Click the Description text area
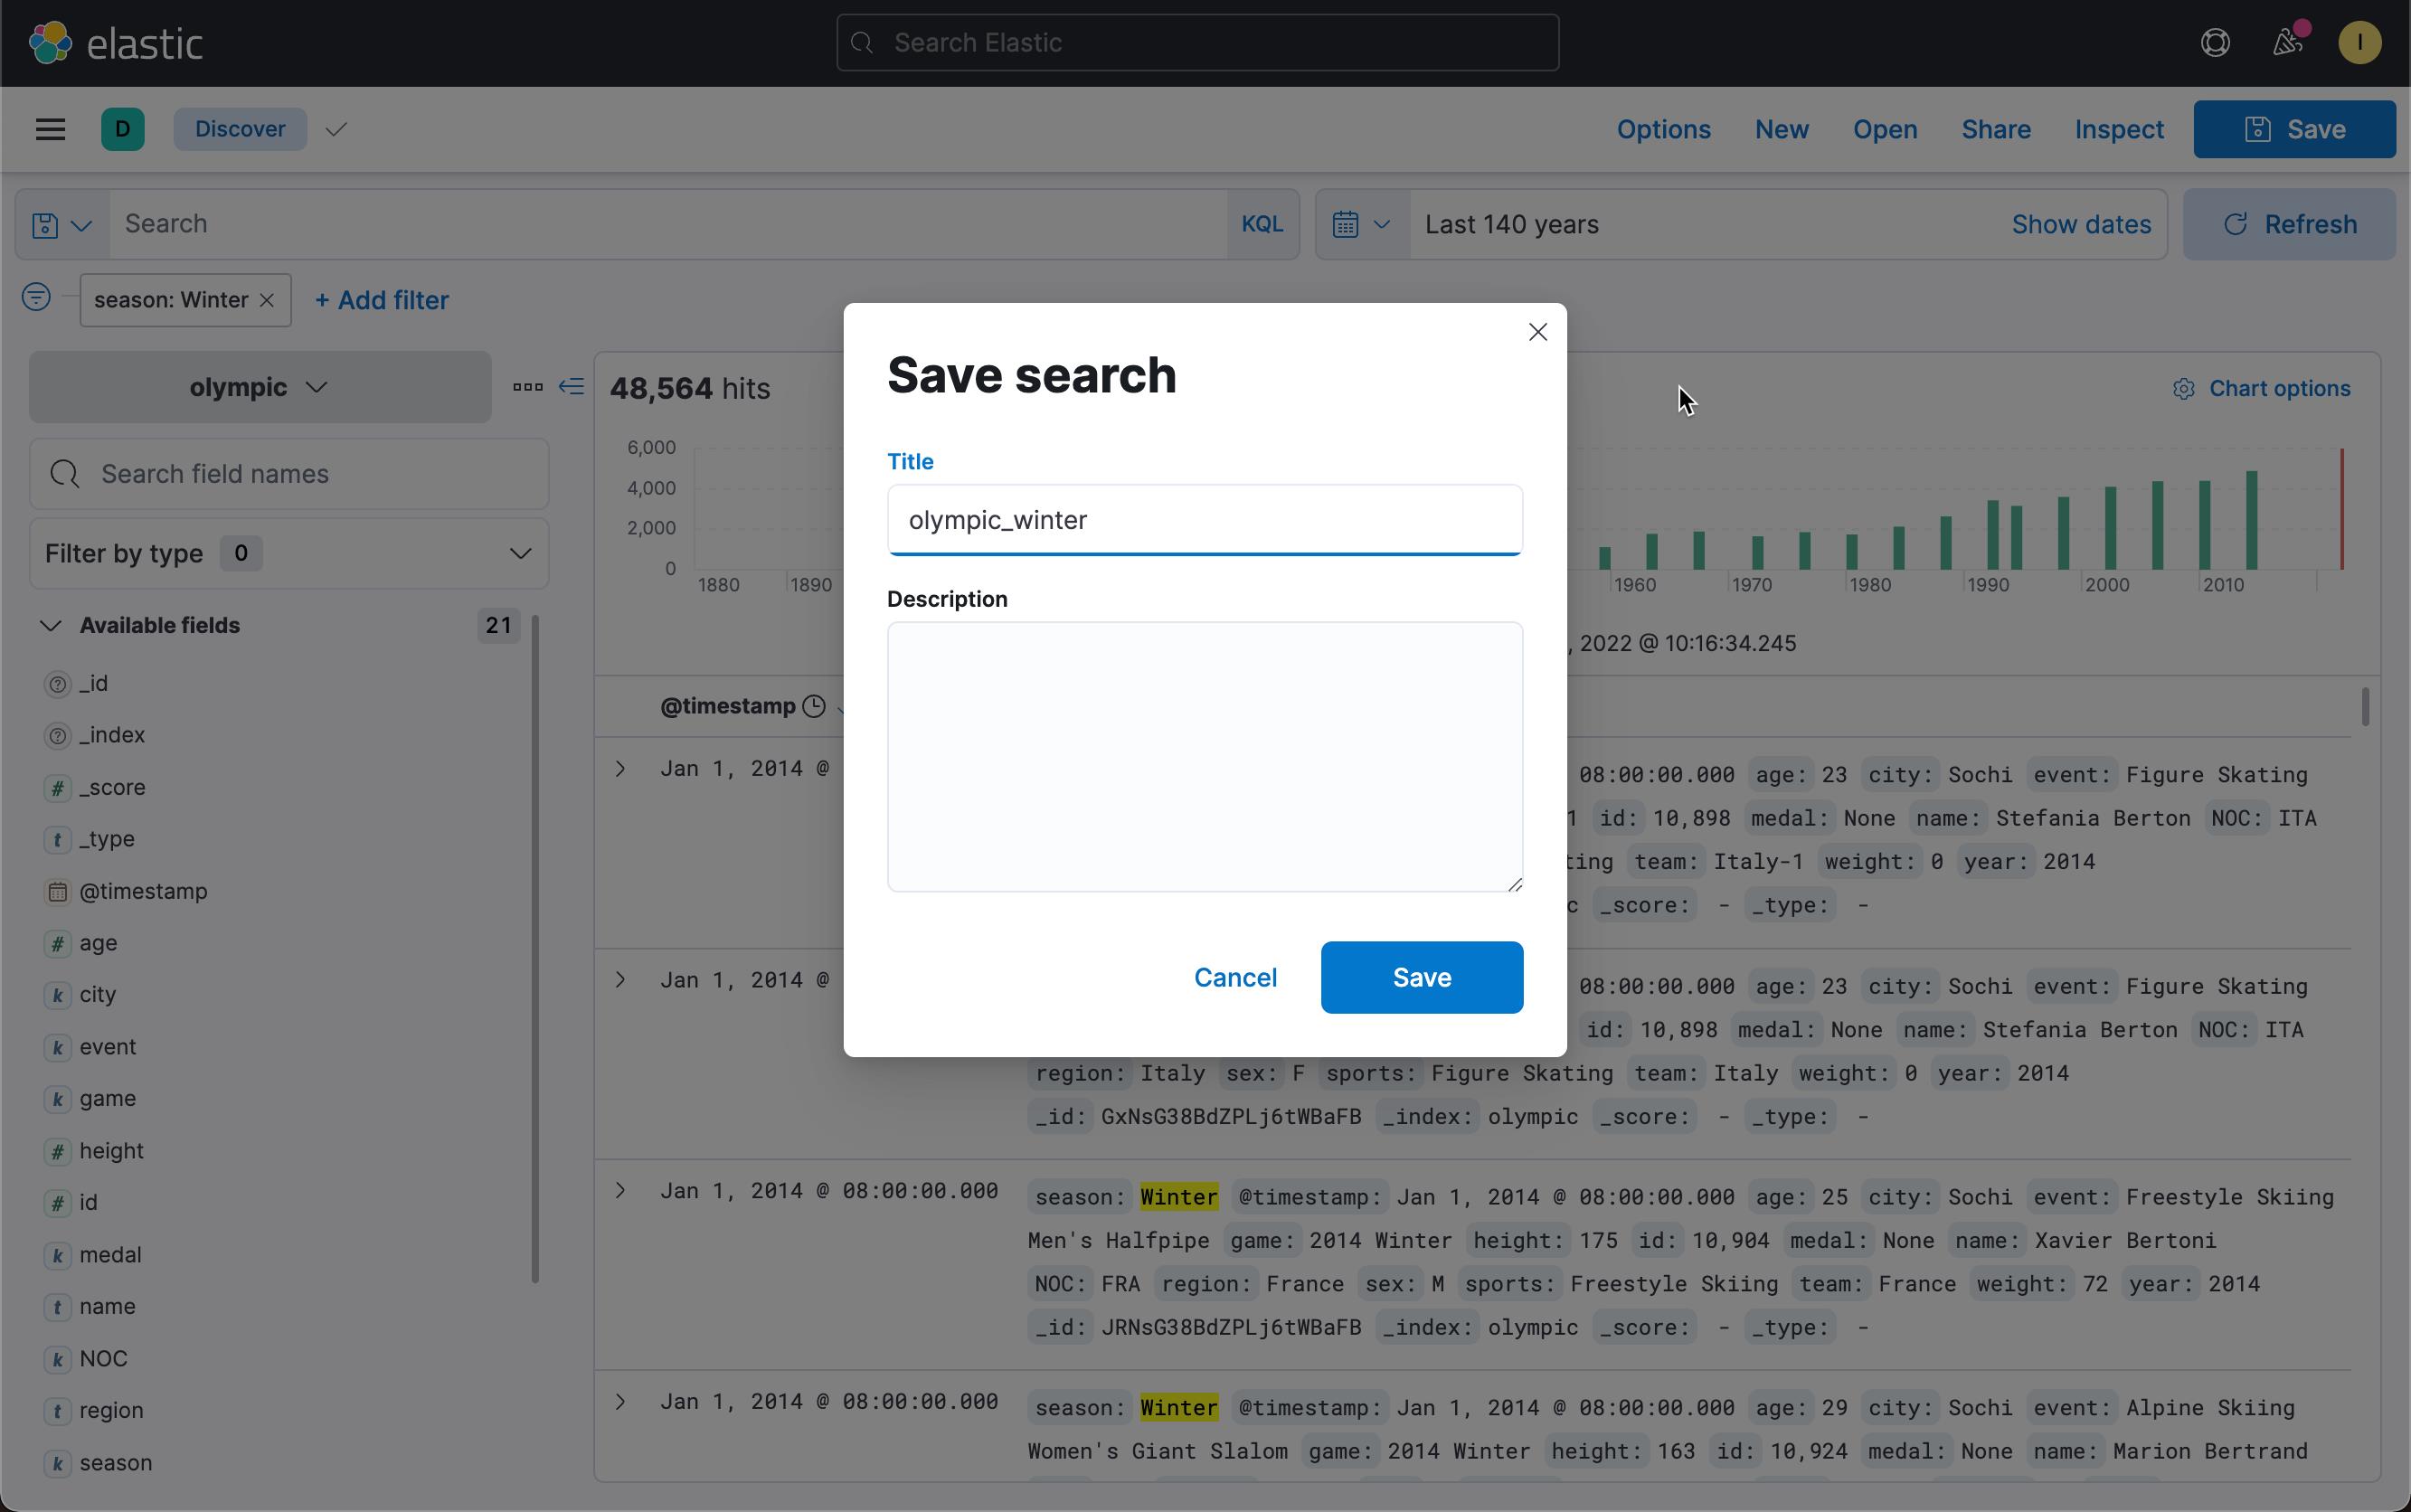The image size is (2411, 1512). point(1205,757)
